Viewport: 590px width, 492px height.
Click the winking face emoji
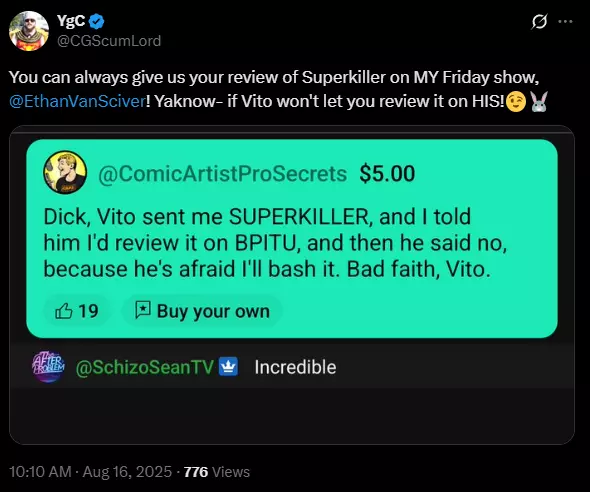(516, 102)
